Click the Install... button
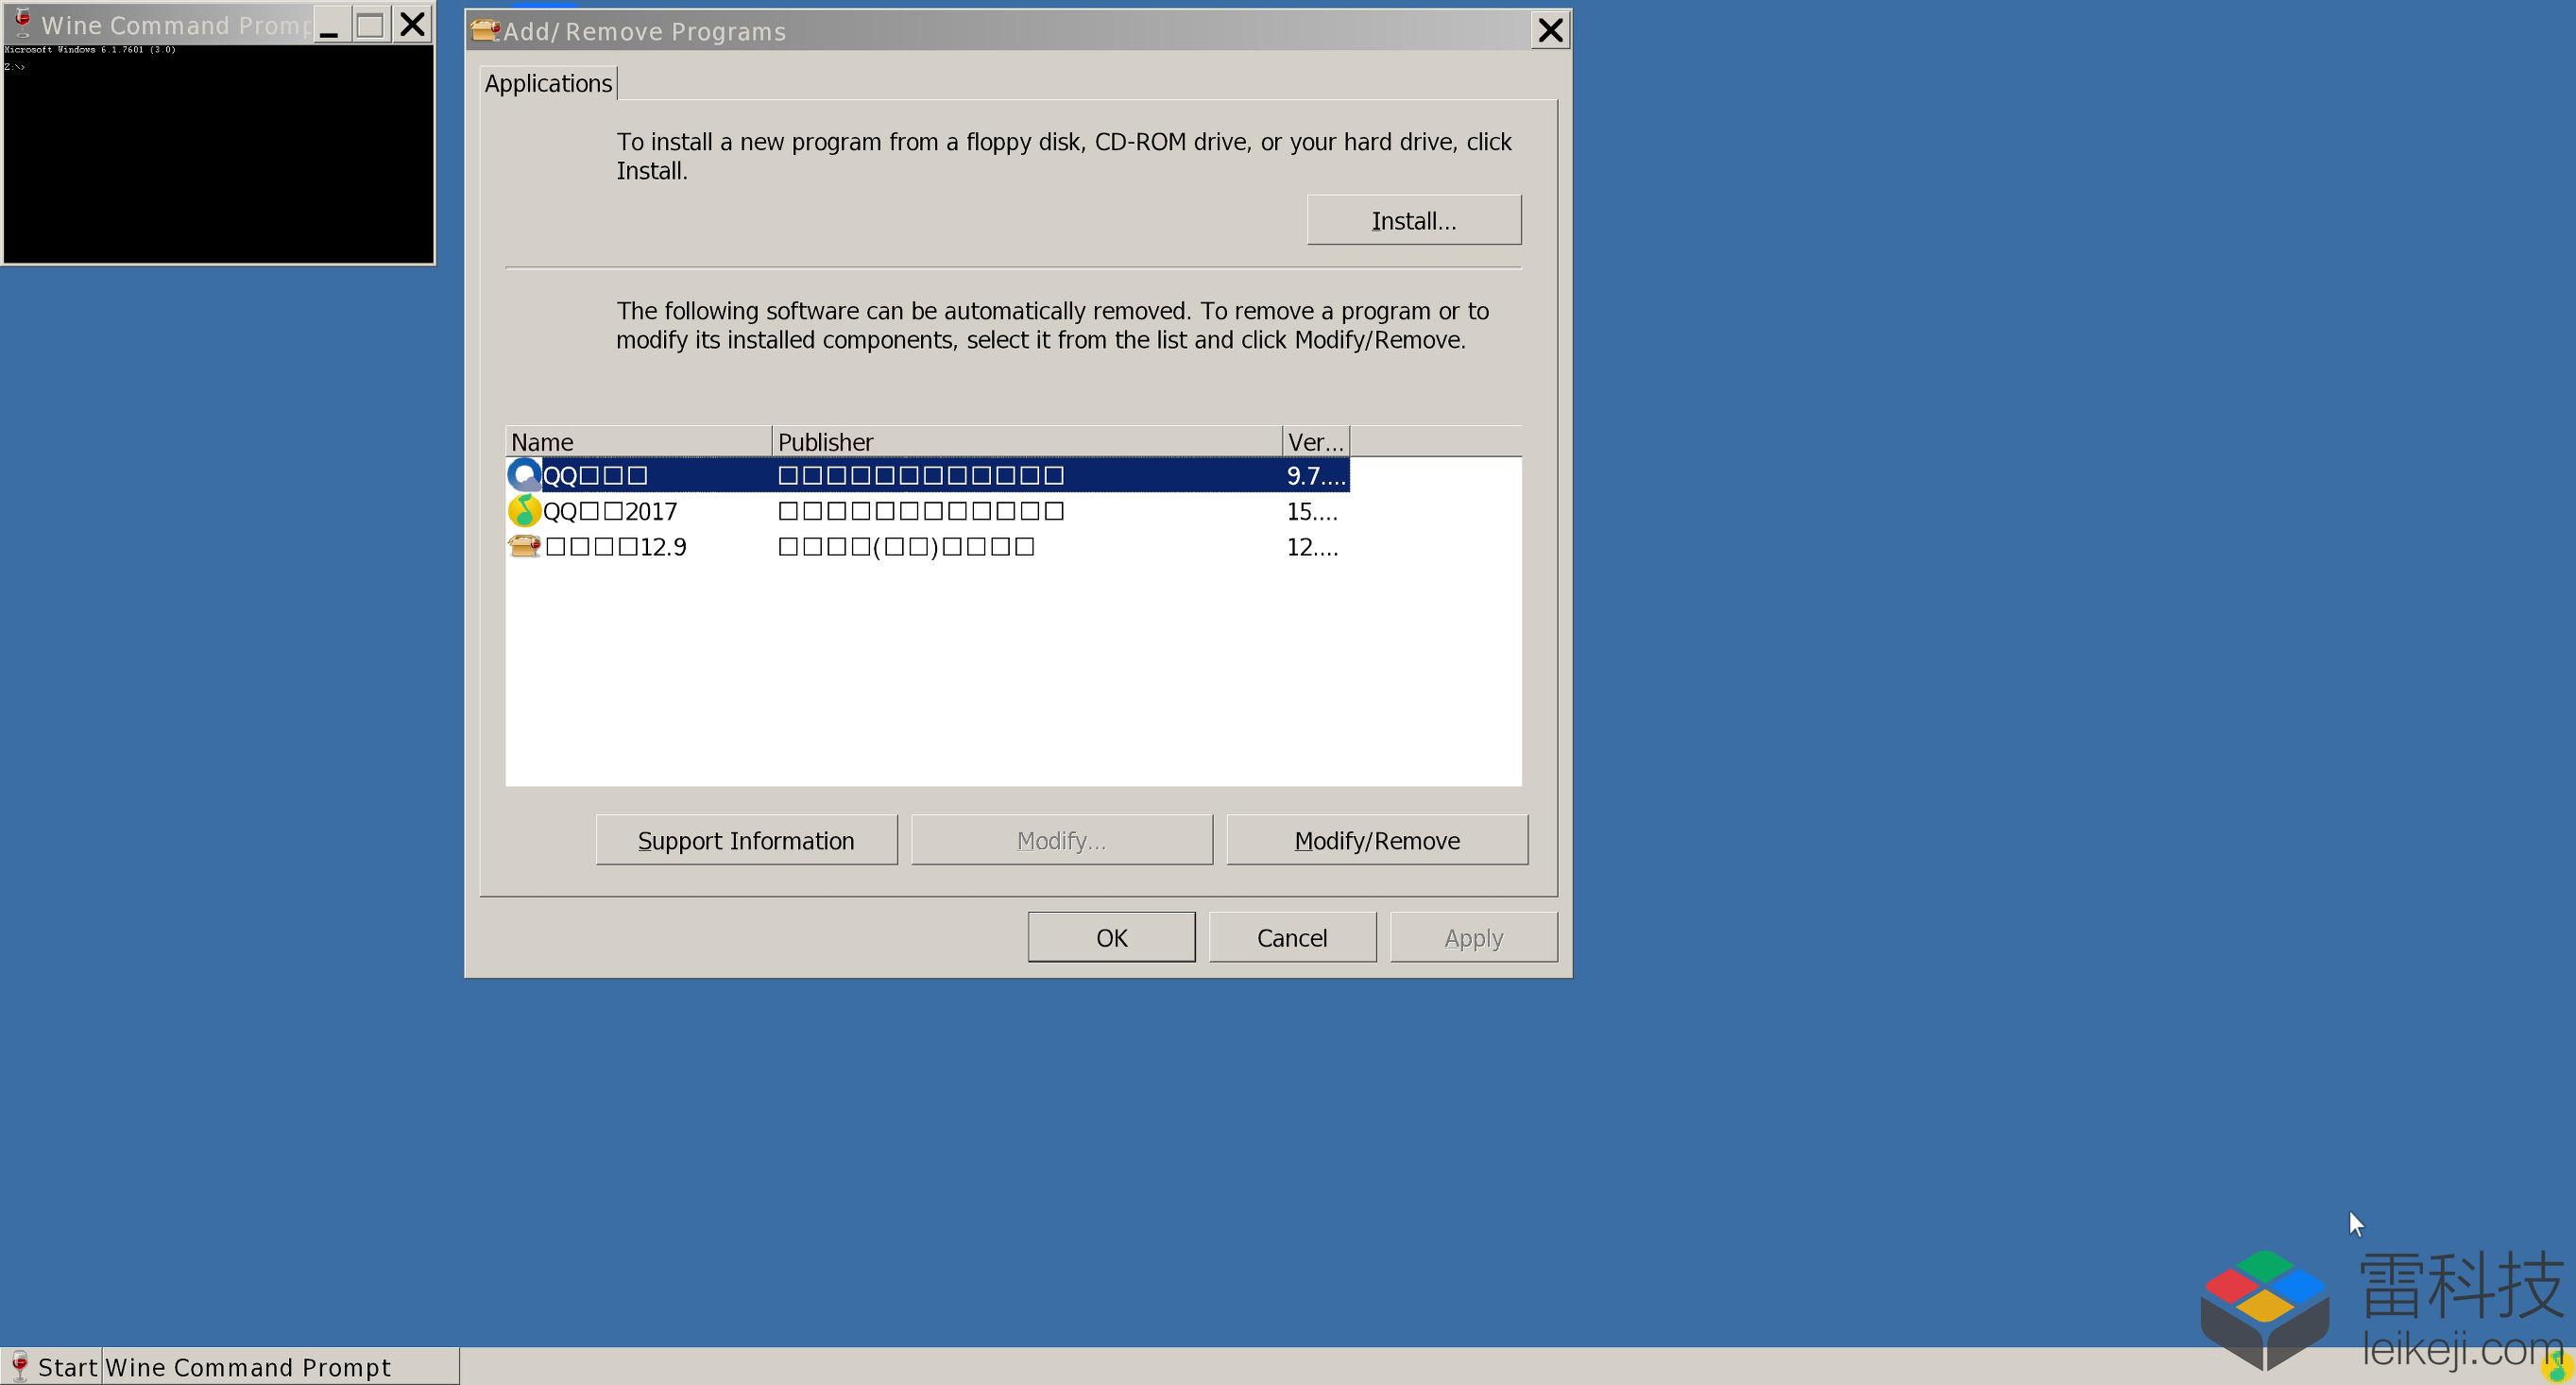This screenshot has height=1385, width=2576. pos(1414,220)
